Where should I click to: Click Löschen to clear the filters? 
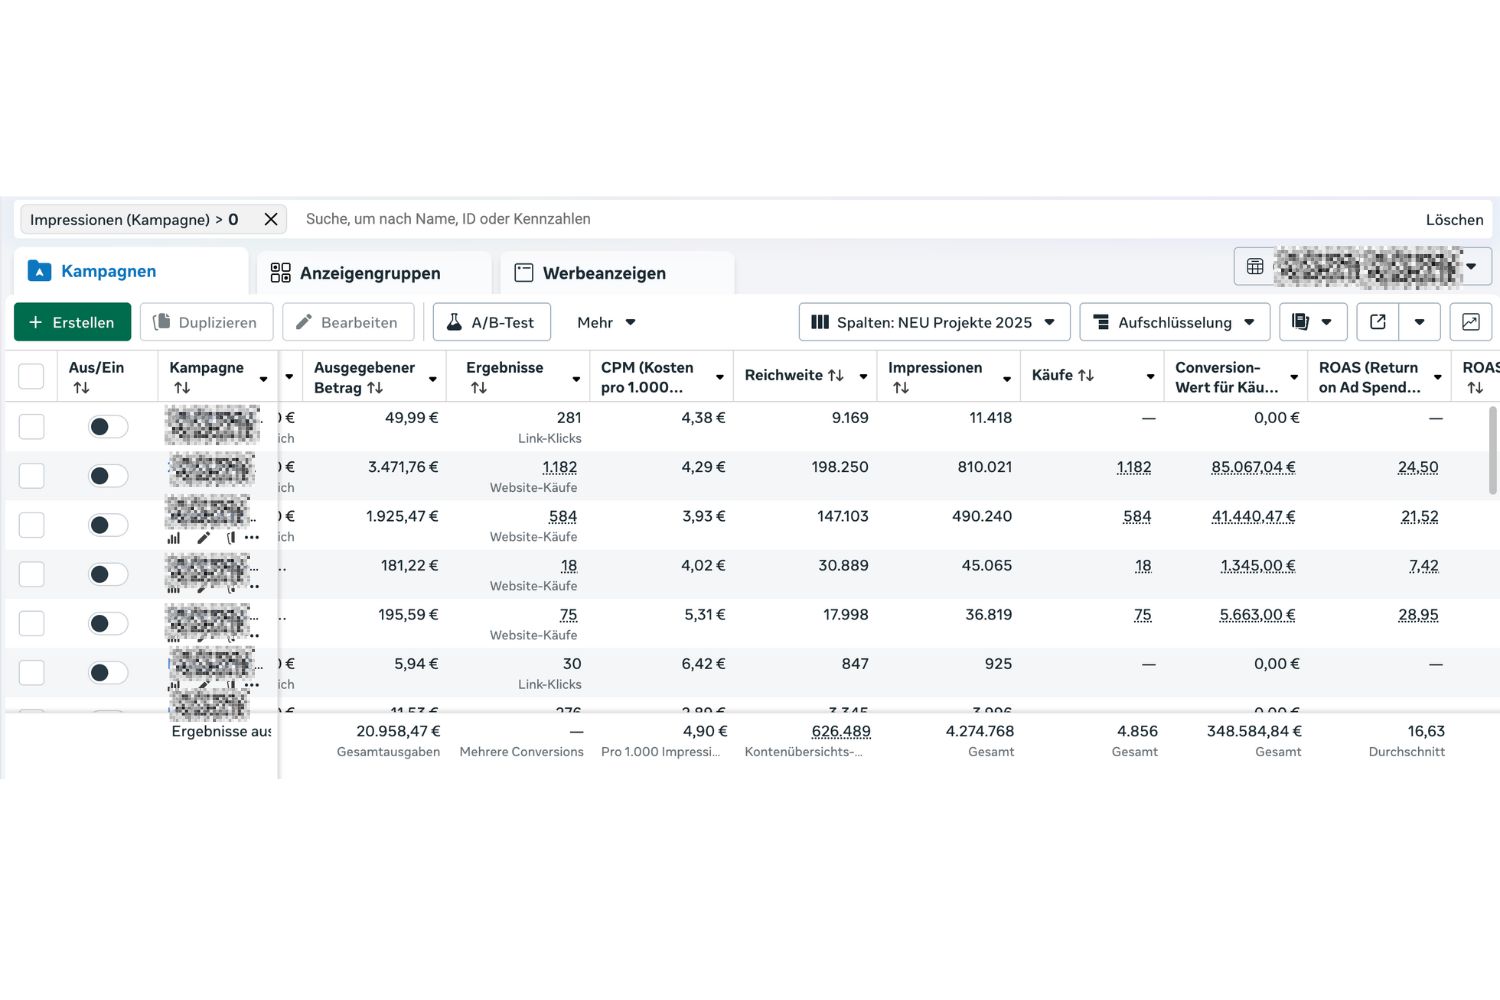1454,220
